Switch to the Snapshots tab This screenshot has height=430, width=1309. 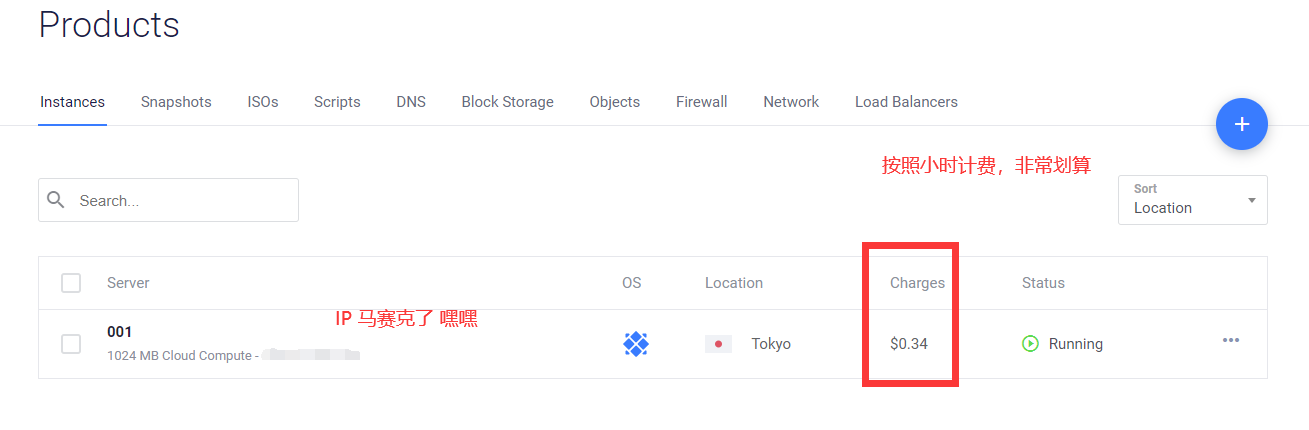(176, 102)
